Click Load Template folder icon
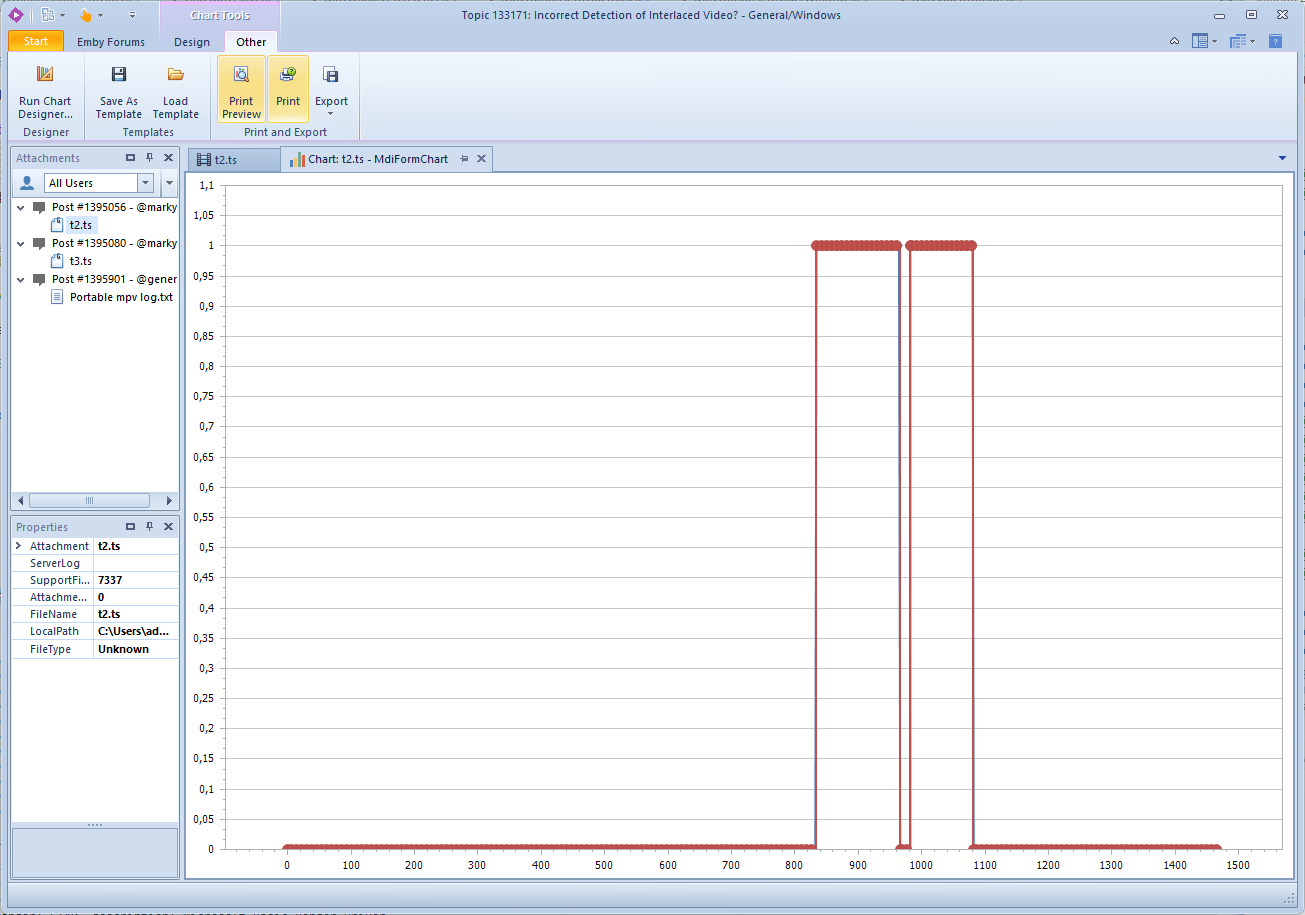 [x=176, y=75]
